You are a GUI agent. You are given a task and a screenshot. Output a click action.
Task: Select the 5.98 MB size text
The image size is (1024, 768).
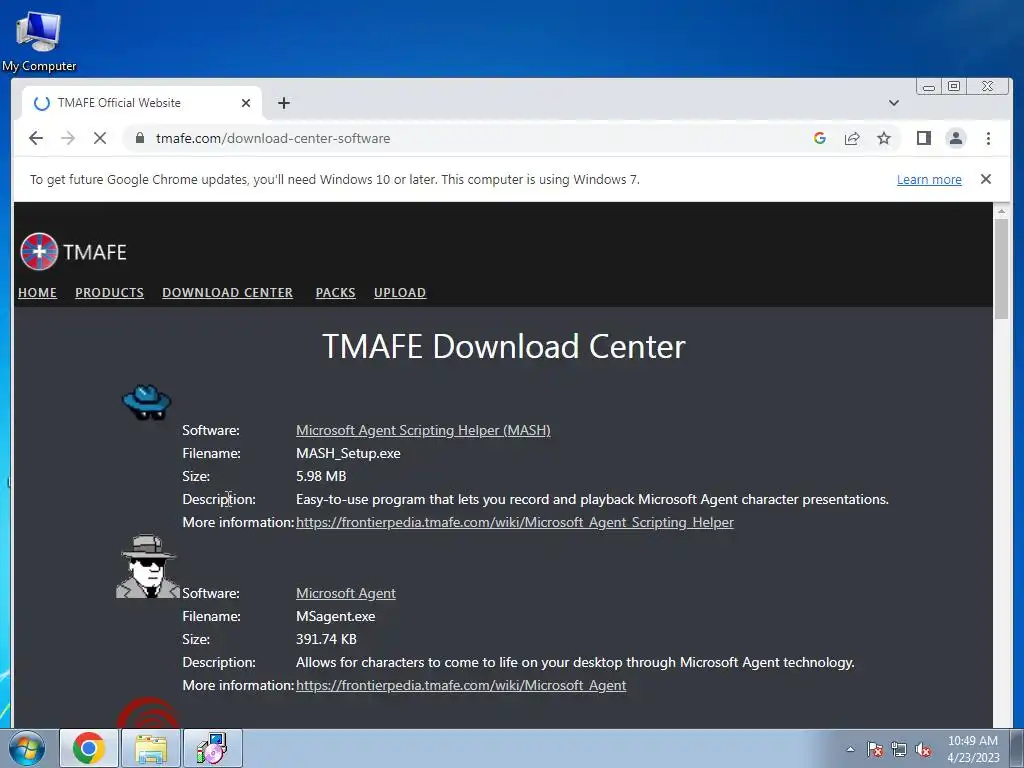pyautogui.click(x=321, y=476)
